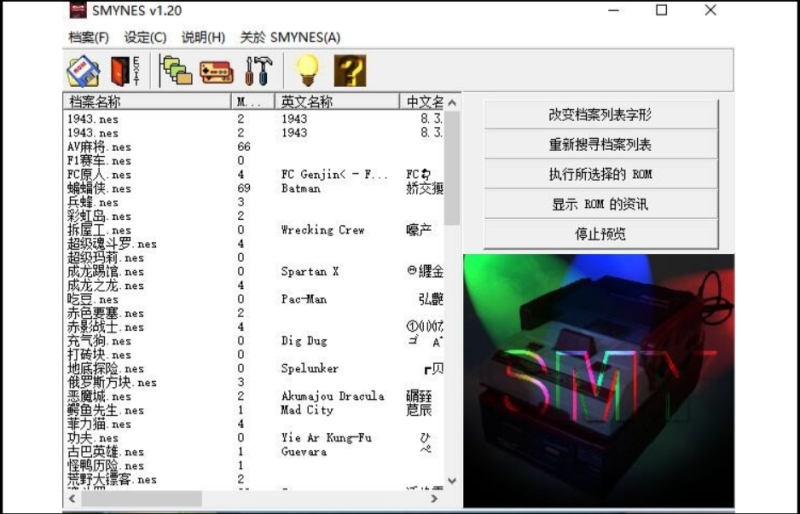Select AV麻将.nes in the list
Screen dimensions: 800x514
coord(99,147)
